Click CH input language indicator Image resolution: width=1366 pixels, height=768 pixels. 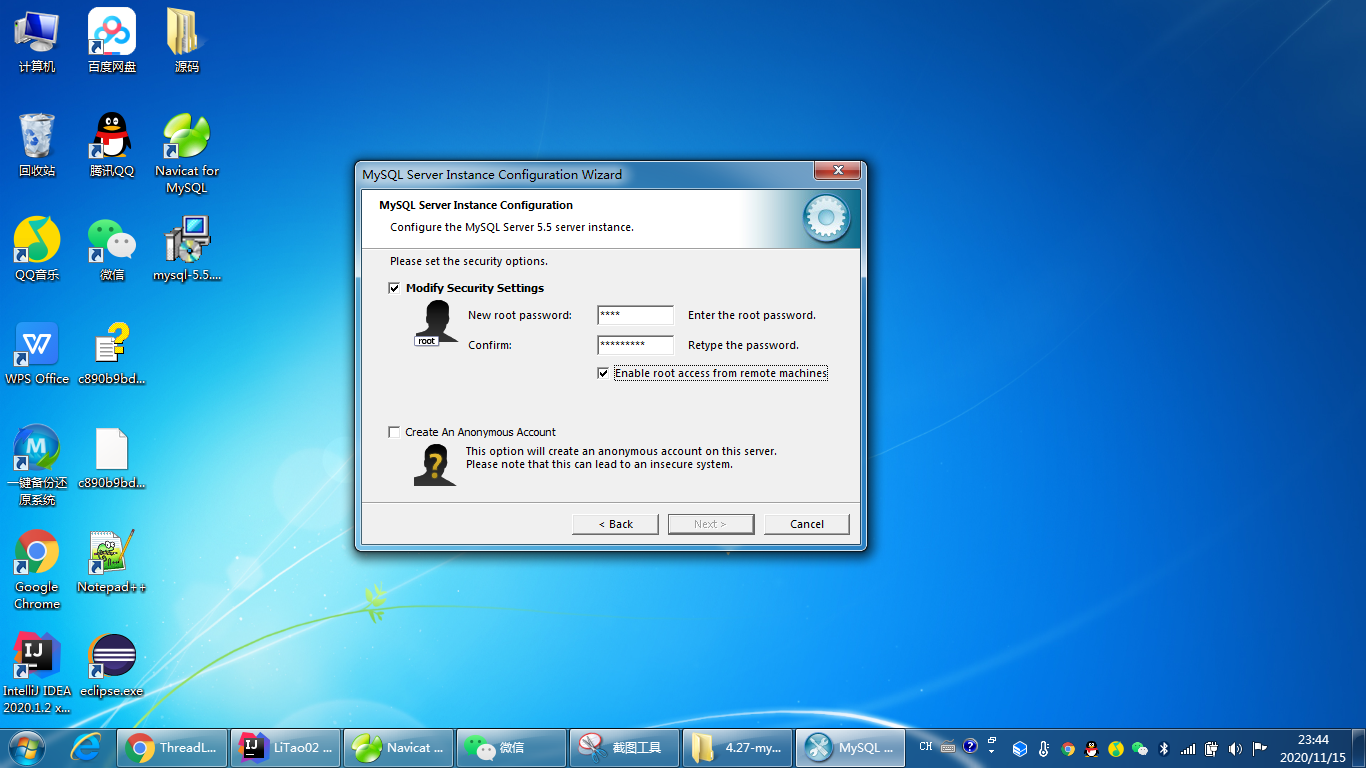pos(925,747)
